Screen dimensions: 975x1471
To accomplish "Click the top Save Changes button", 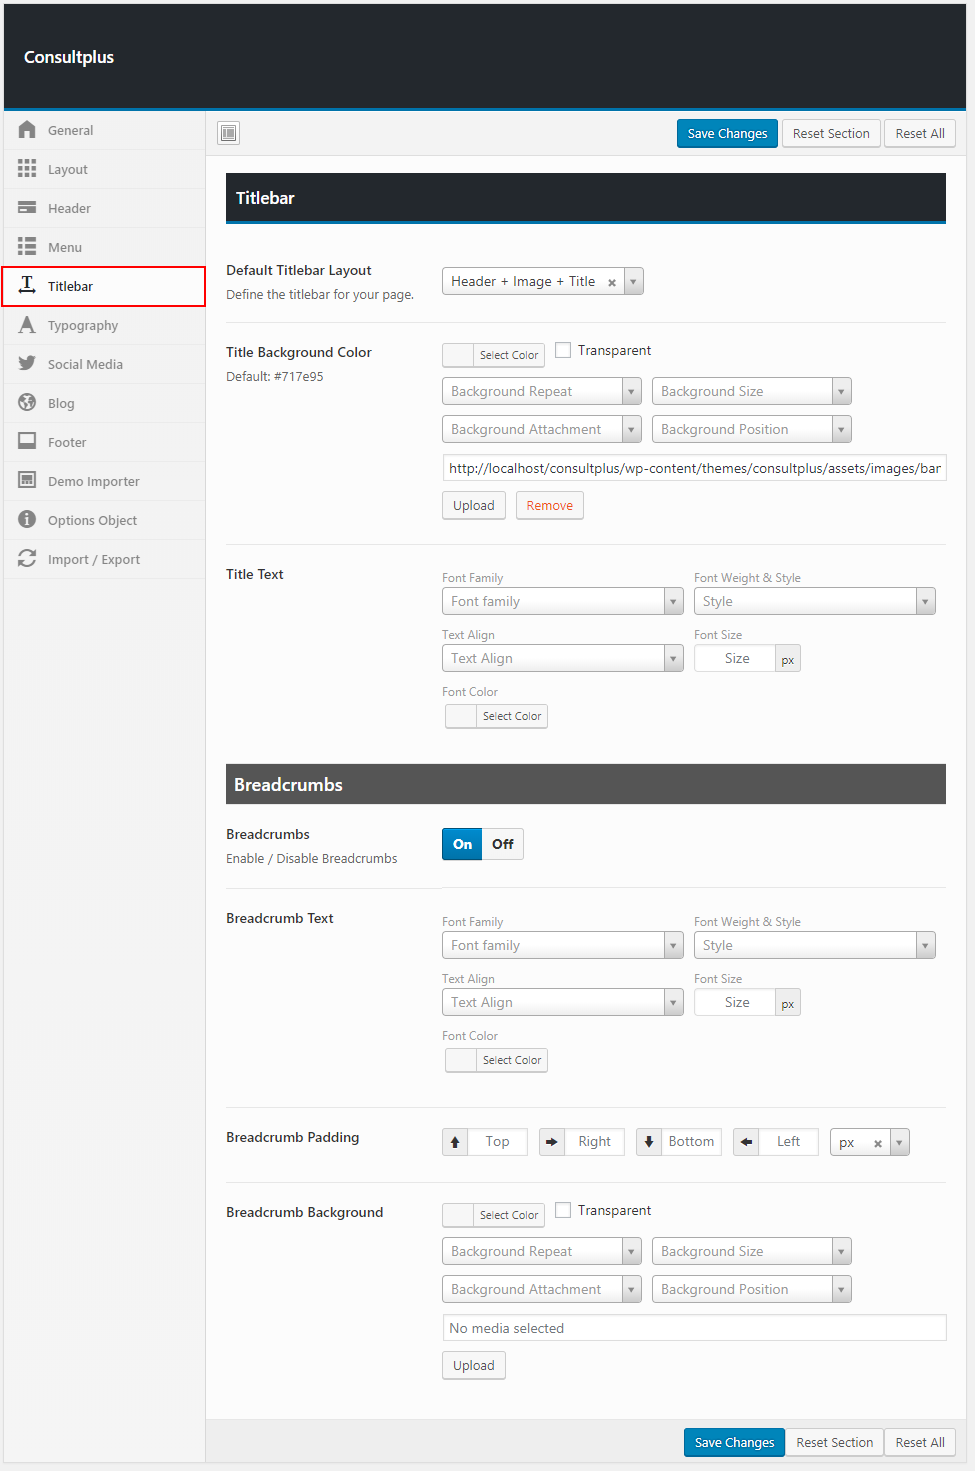I will point(727,134).
